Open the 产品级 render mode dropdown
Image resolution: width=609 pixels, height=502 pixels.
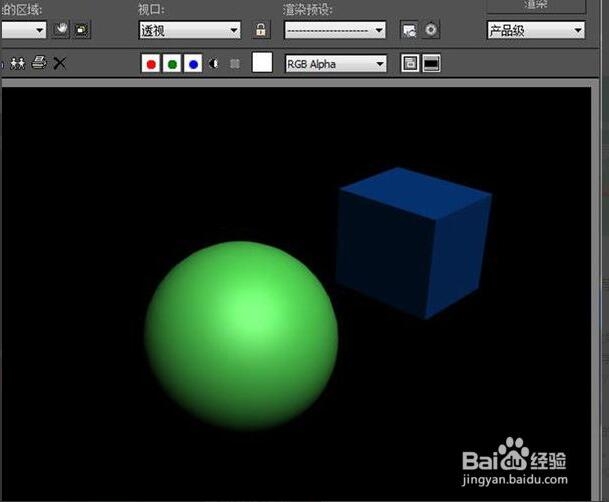(x=536, y=30)
